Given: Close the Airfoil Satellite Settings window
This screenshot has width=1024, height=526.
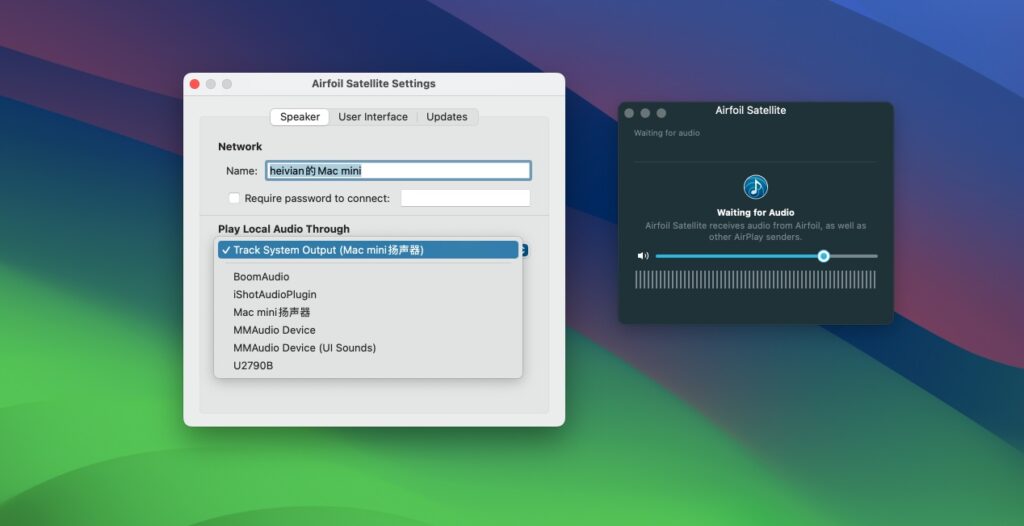Looking at the screenshot, I should tap(195, 84).
